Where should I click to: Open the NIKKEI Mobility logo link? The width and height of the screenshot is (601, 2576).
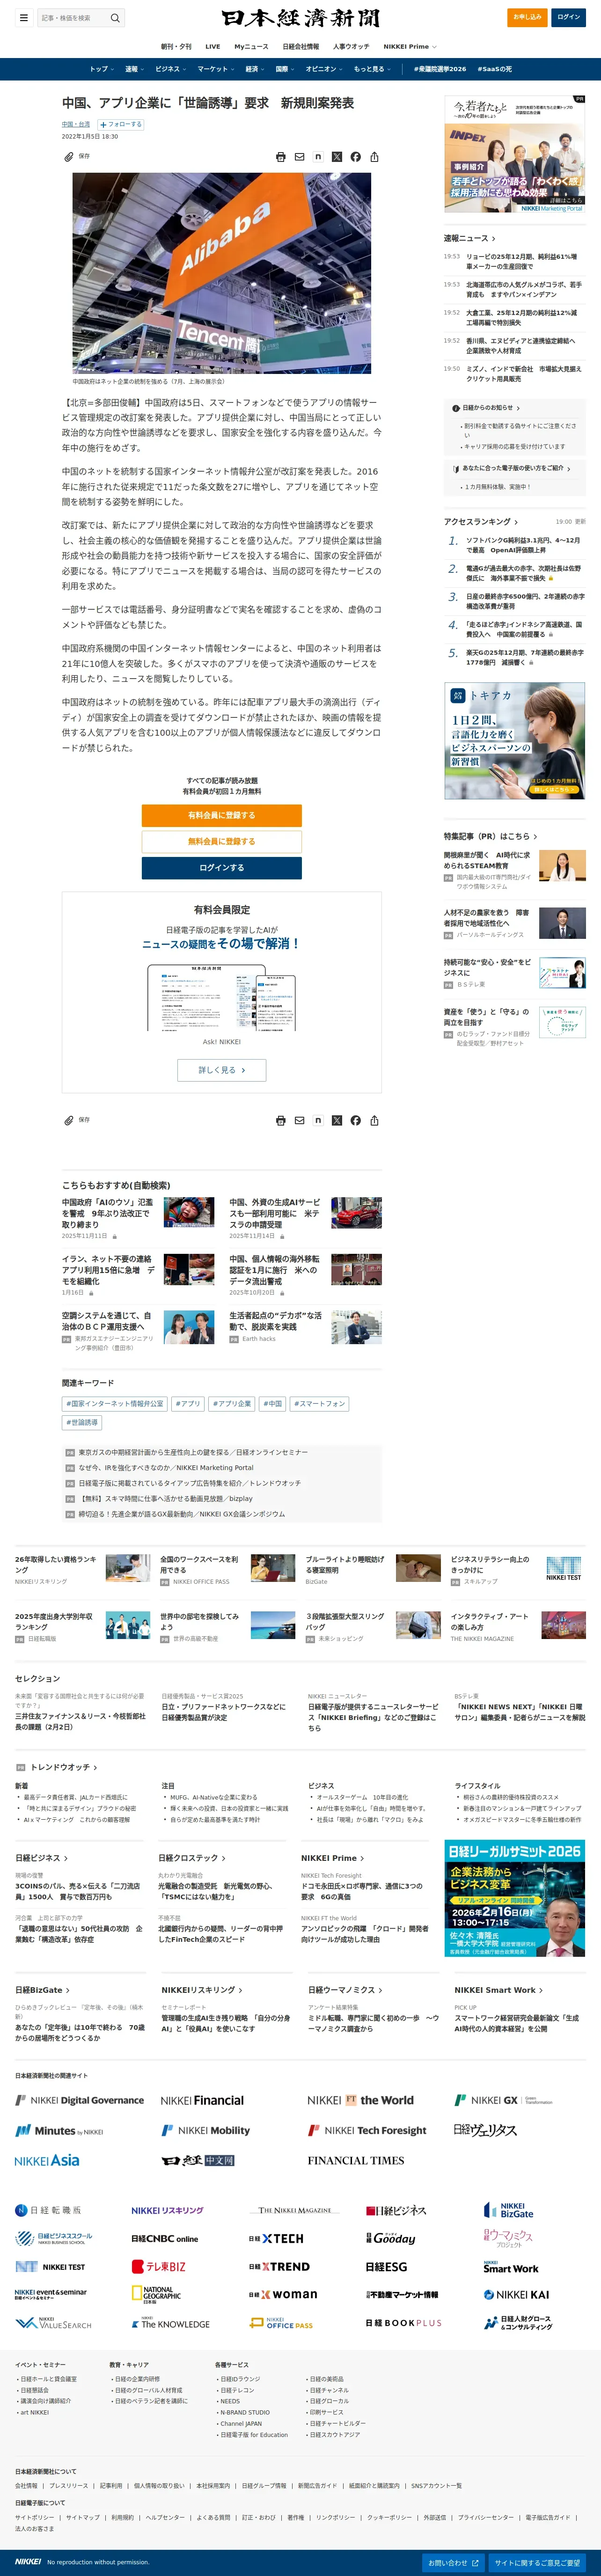coord(206,2130)
